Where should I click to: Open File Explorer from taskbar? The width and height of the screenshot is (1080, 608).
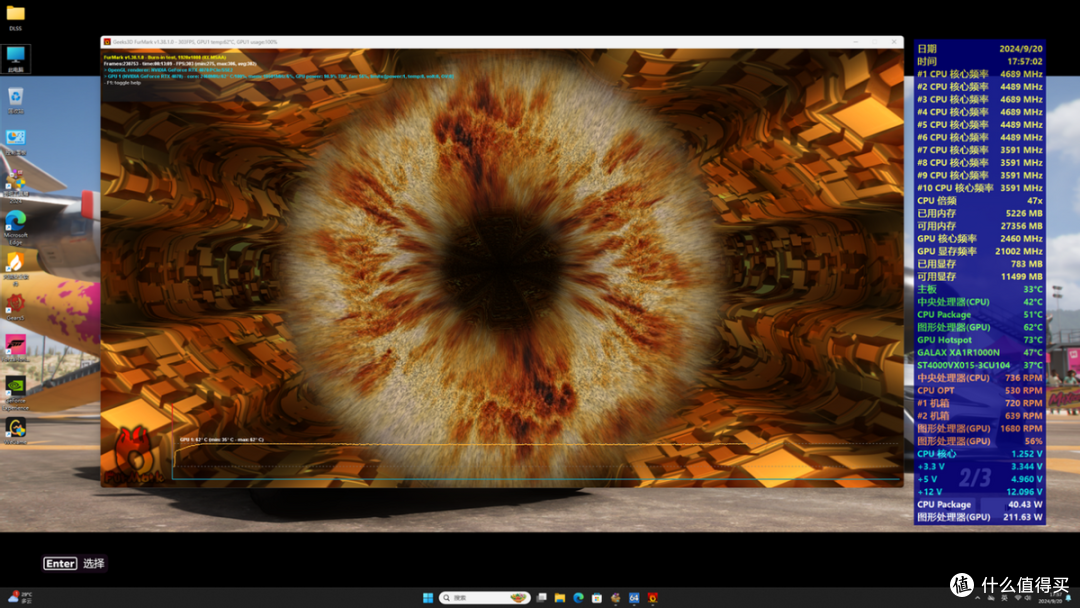[x=559, y=598]
